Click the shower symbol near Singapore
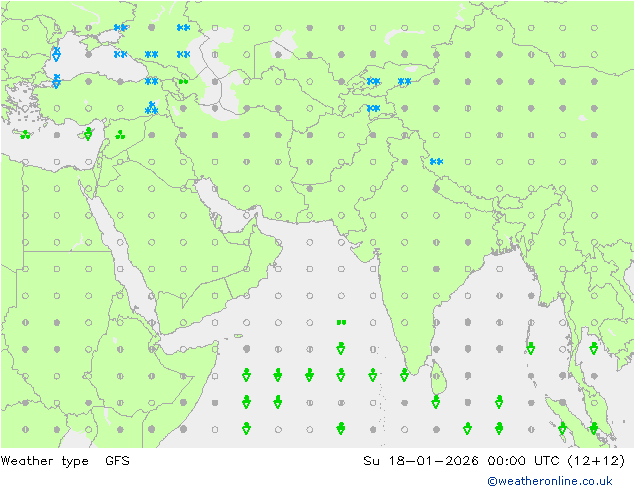 tap(594, 429)
